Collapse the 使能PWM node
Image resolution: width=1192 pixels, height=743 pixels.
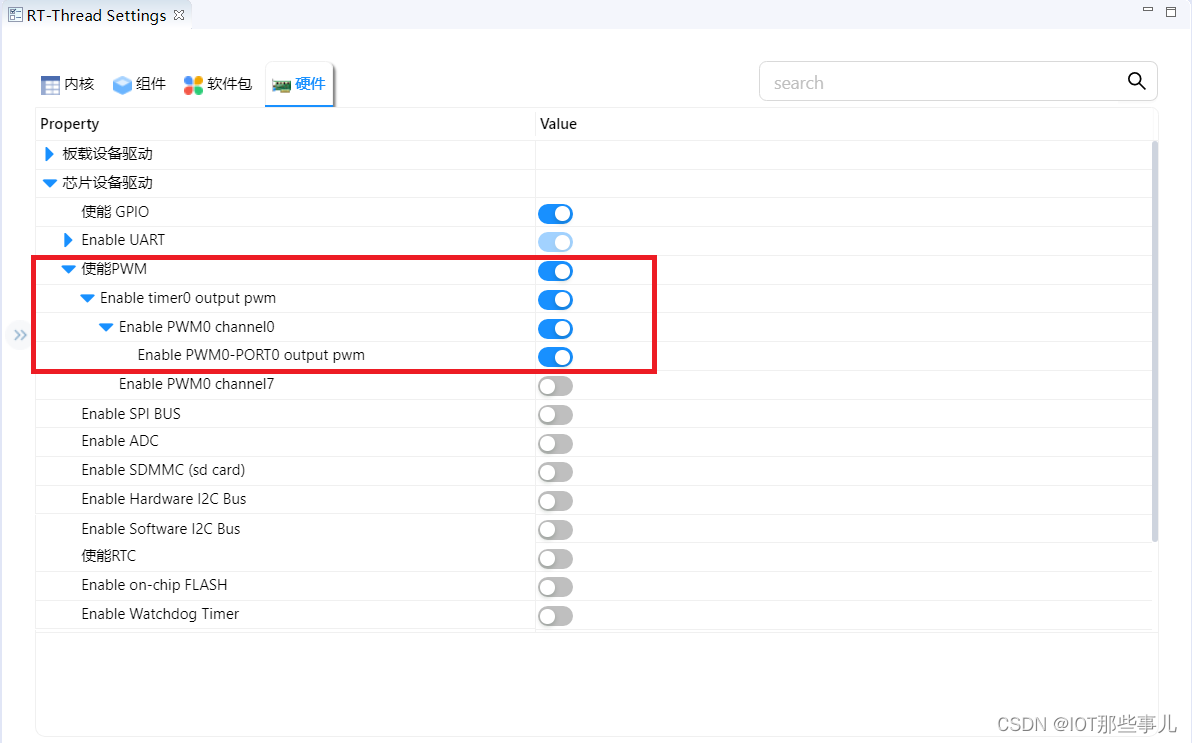(x=68, y=269)
